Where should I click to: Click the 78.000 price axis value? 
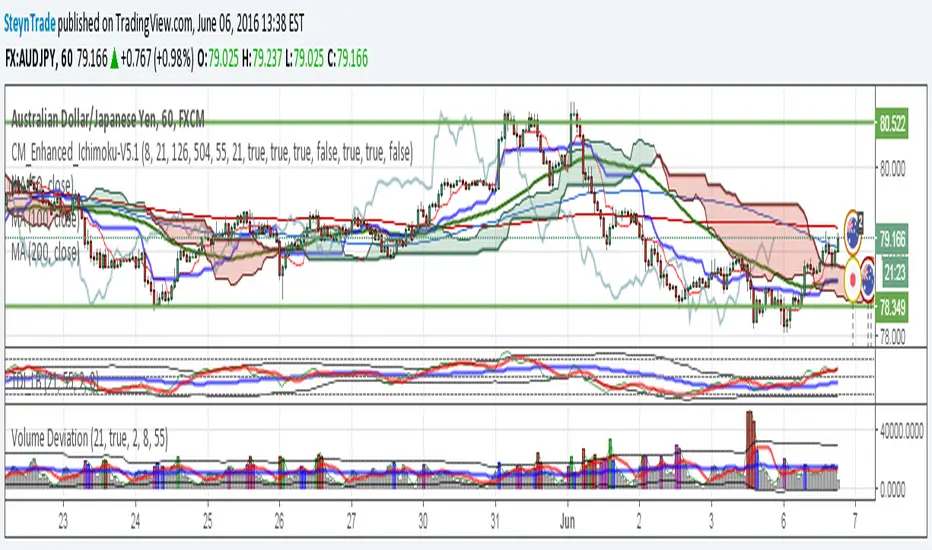point(892,337)
